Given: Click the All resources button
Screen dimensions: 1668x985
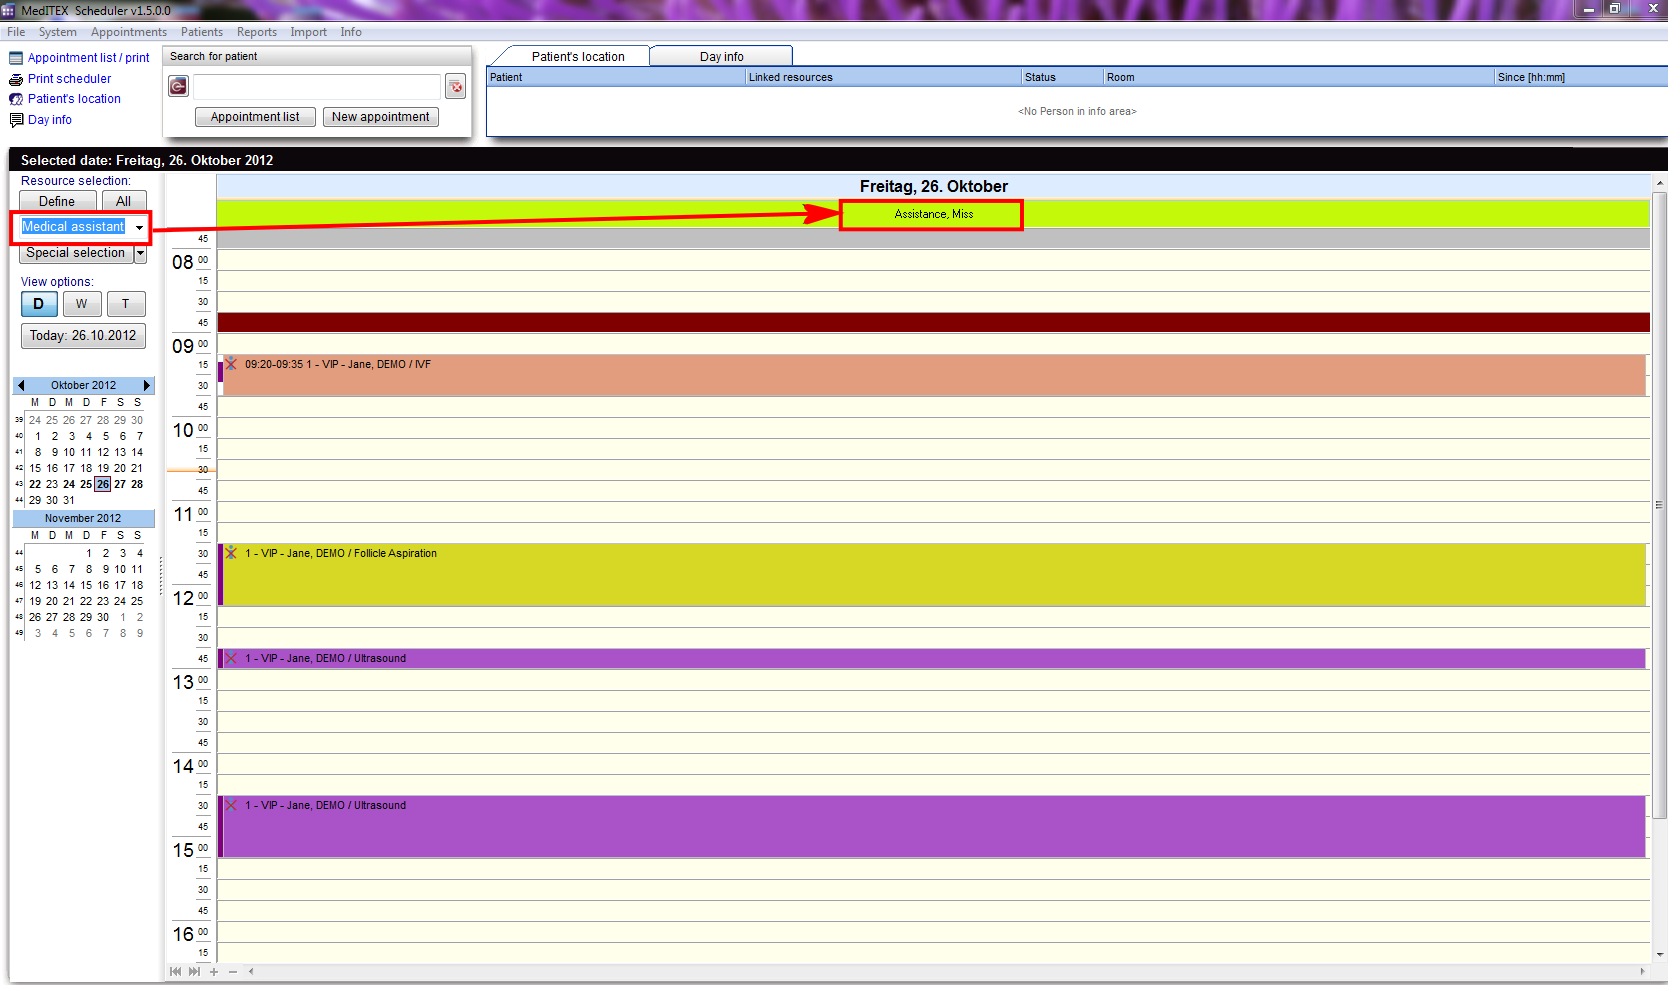Looking at the screenshot, I should (123, 201).
